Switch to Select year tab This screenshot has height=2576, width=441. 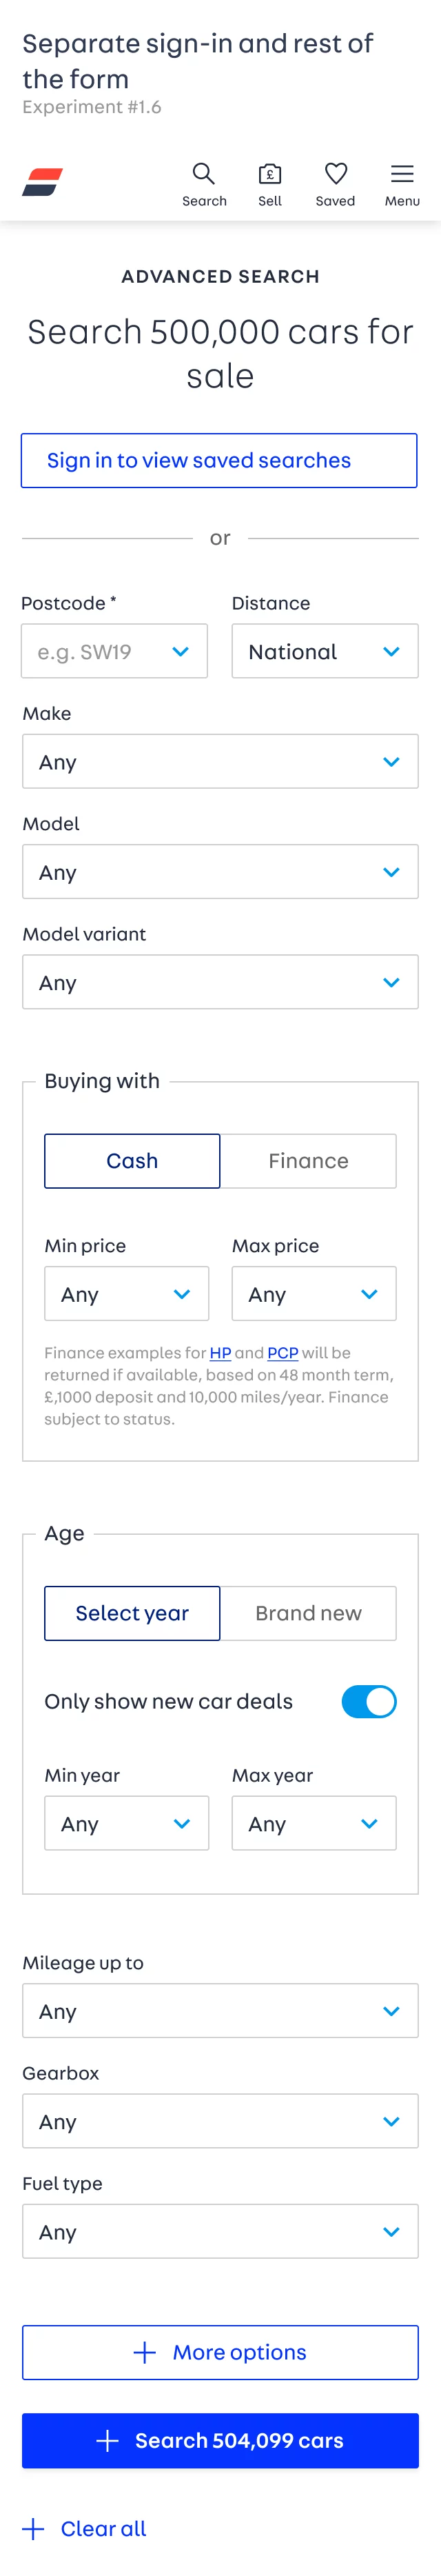point(132,1613)
